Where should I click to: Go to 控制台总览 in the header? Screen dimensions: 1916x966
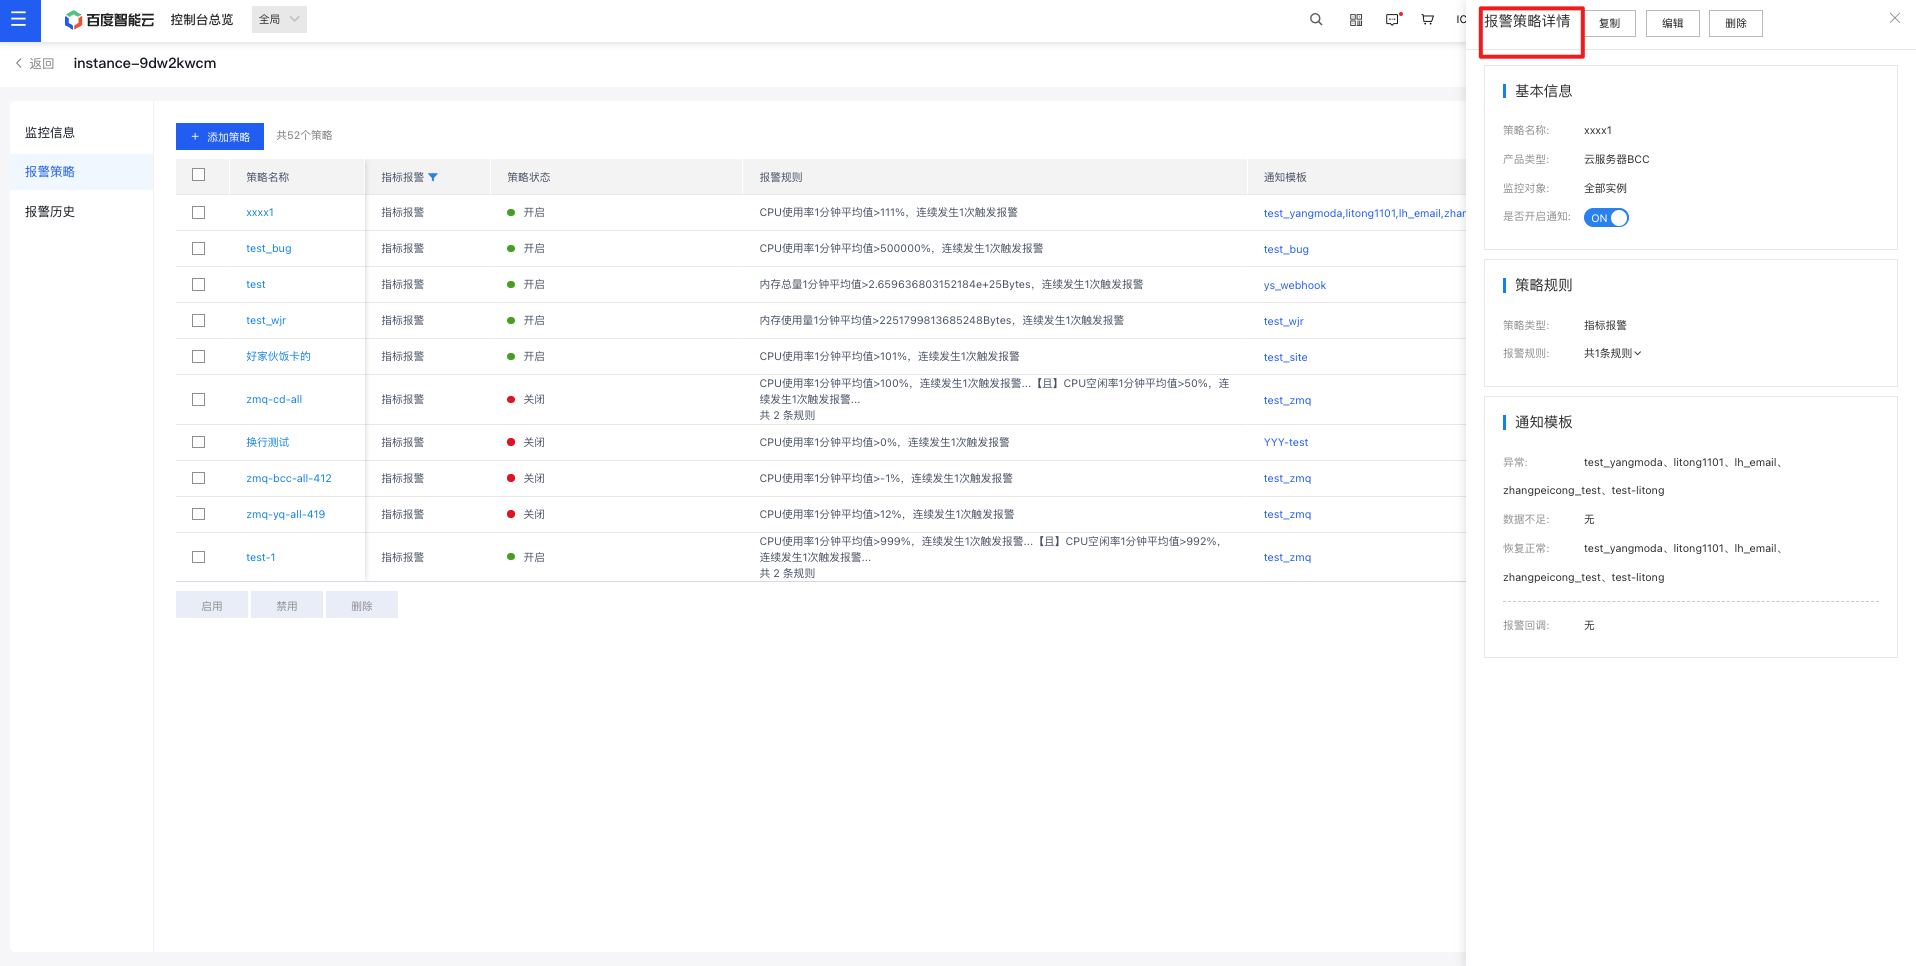tap(201, 20)
